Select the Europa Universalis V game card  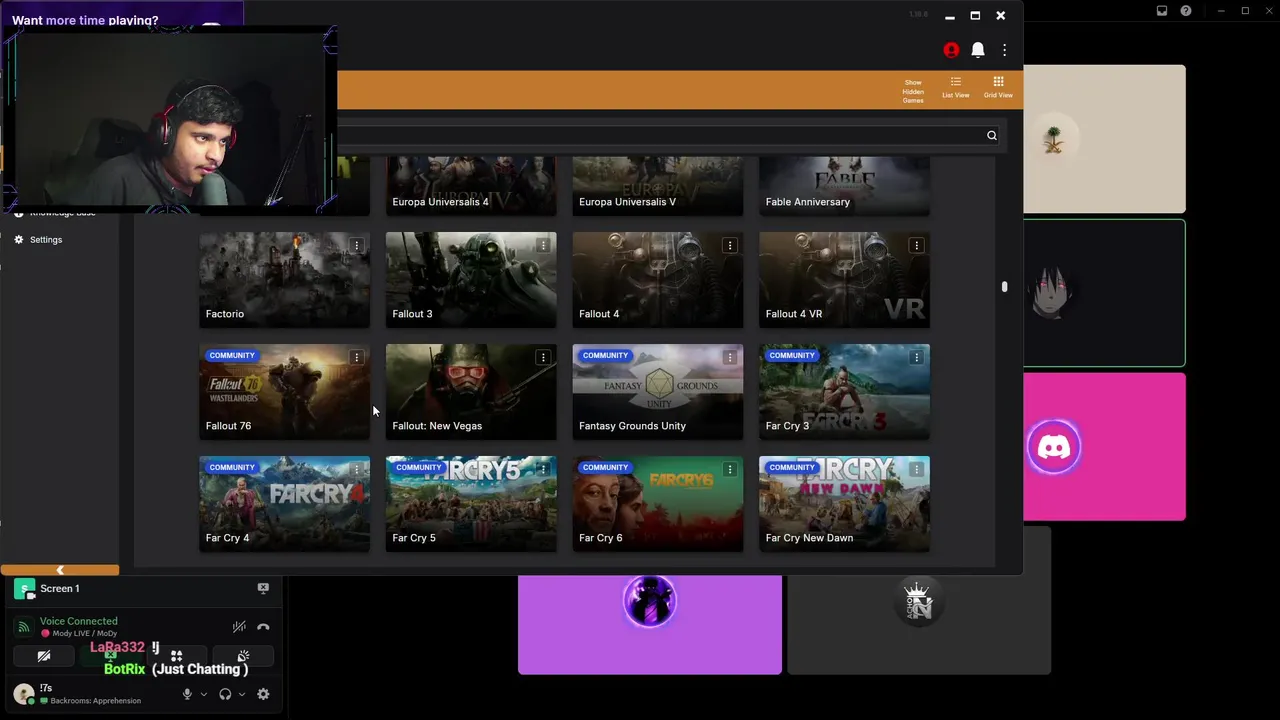point(658,186)
